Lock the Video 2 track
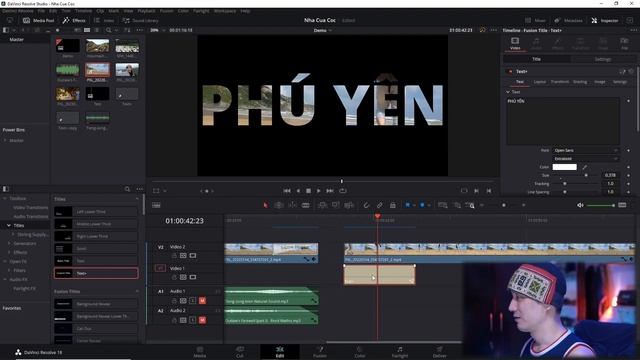The height and width of the screenshot is (360, 640). coord(174,256)
